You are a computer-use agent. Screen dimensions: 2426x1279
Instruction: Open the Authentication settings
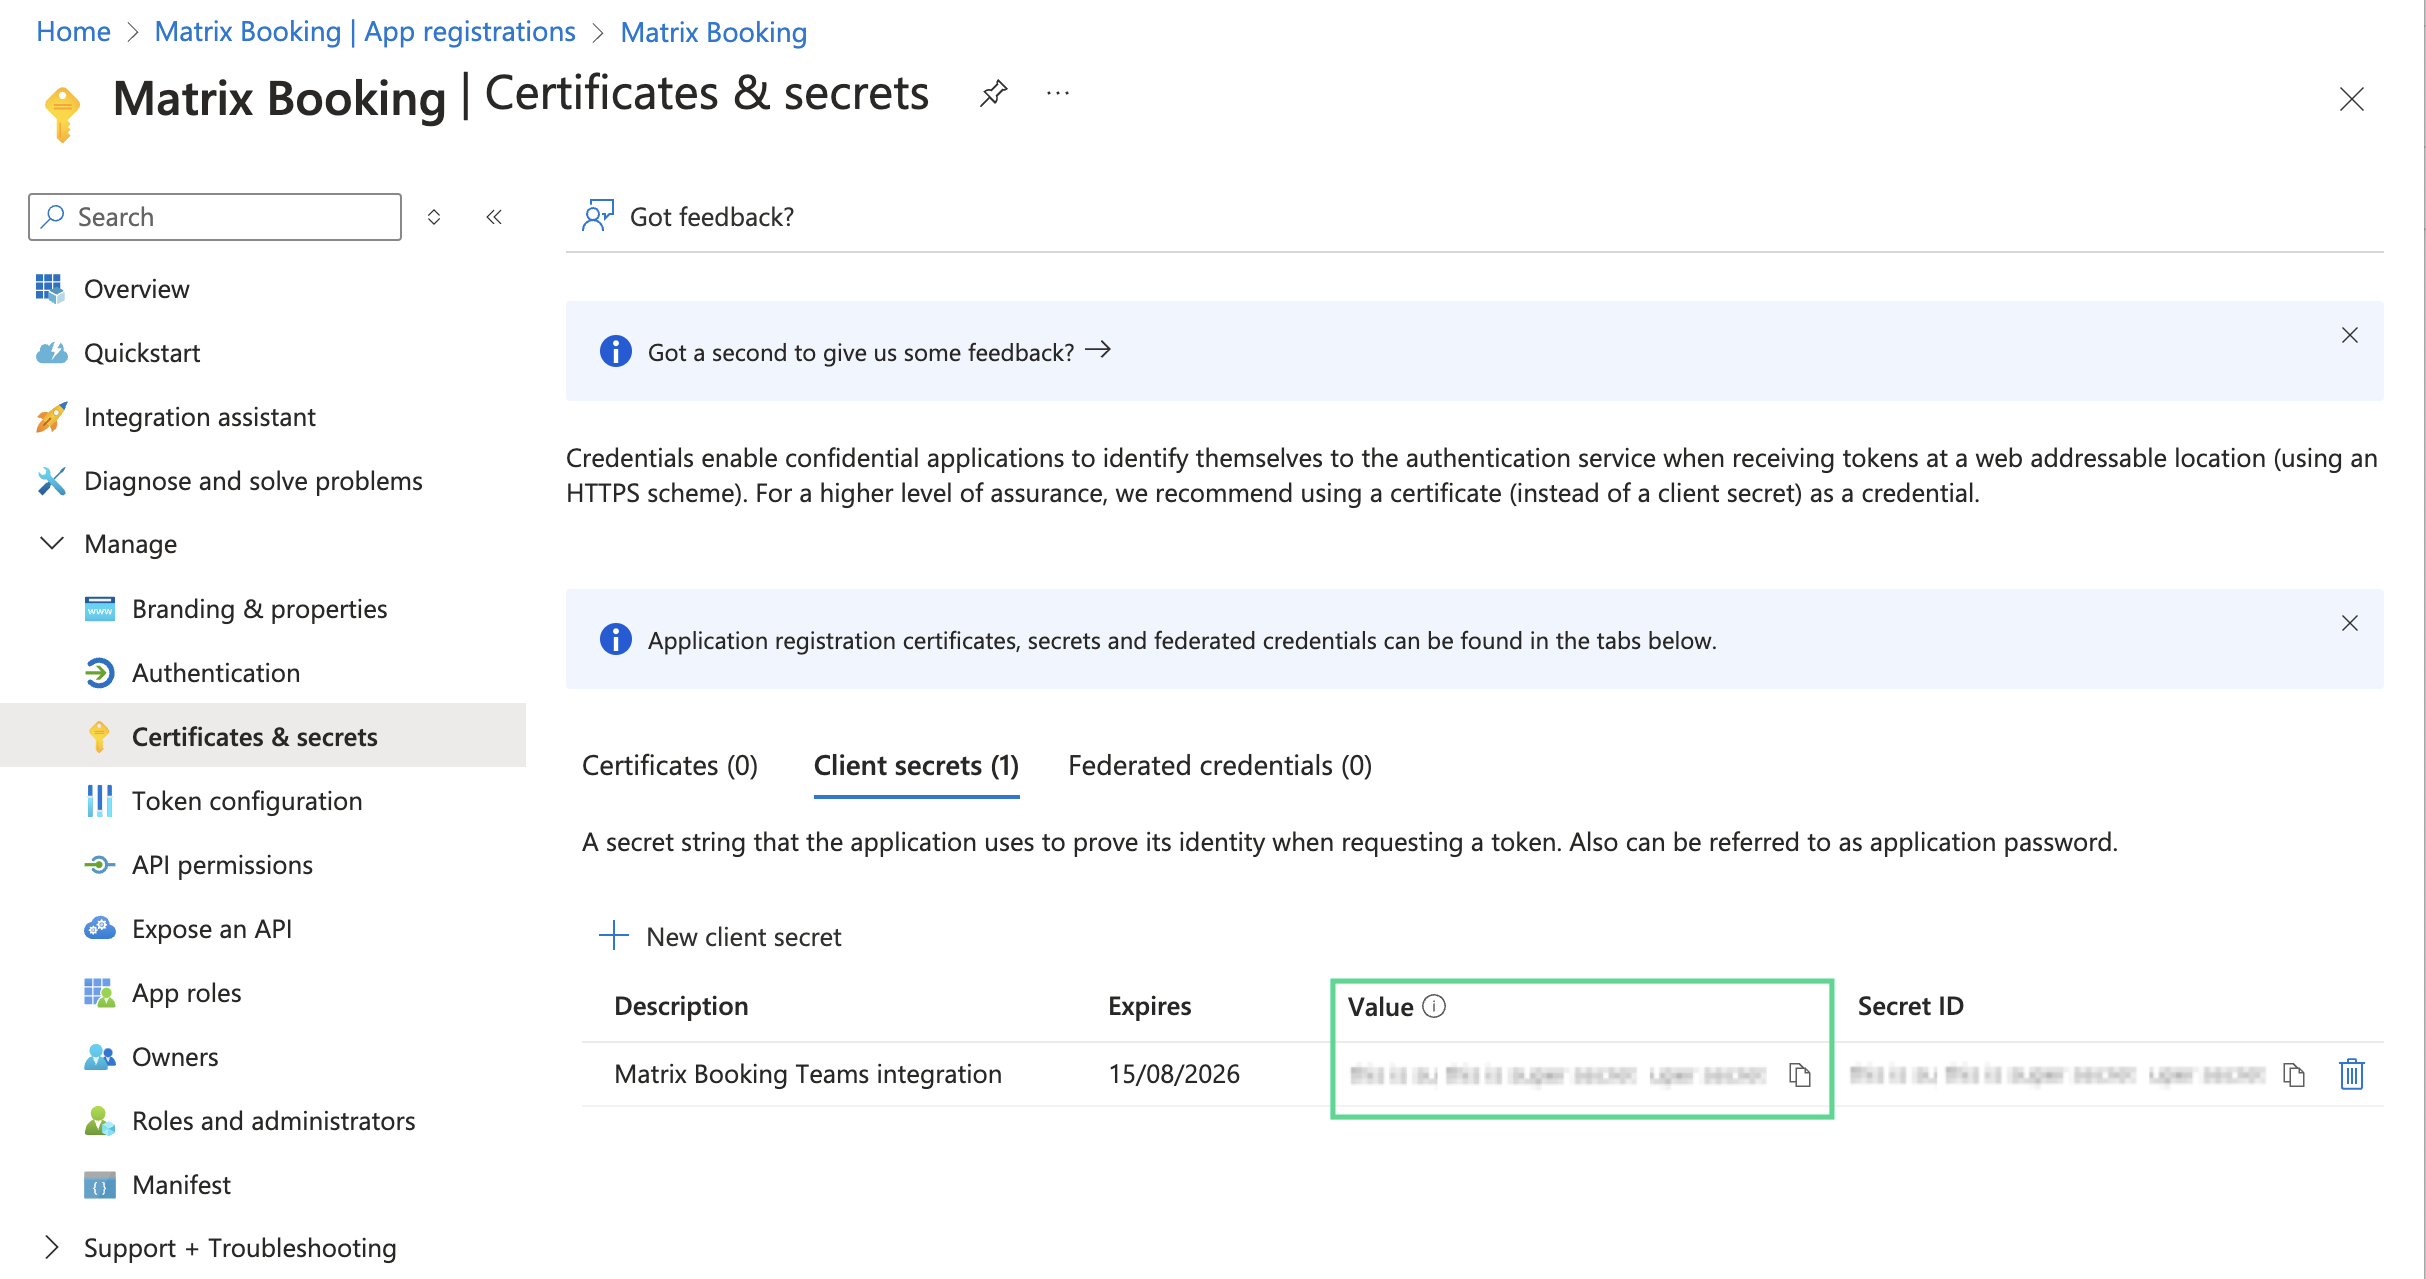click(216, 672)
